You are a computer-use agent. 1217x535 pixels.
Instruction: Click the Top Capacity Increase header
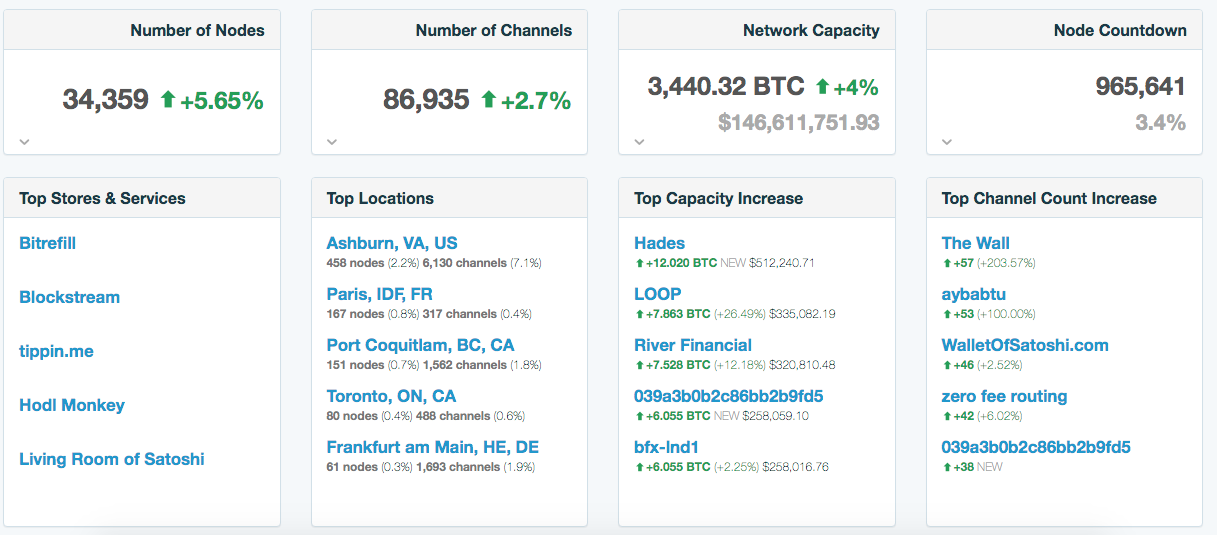(718, 198)
